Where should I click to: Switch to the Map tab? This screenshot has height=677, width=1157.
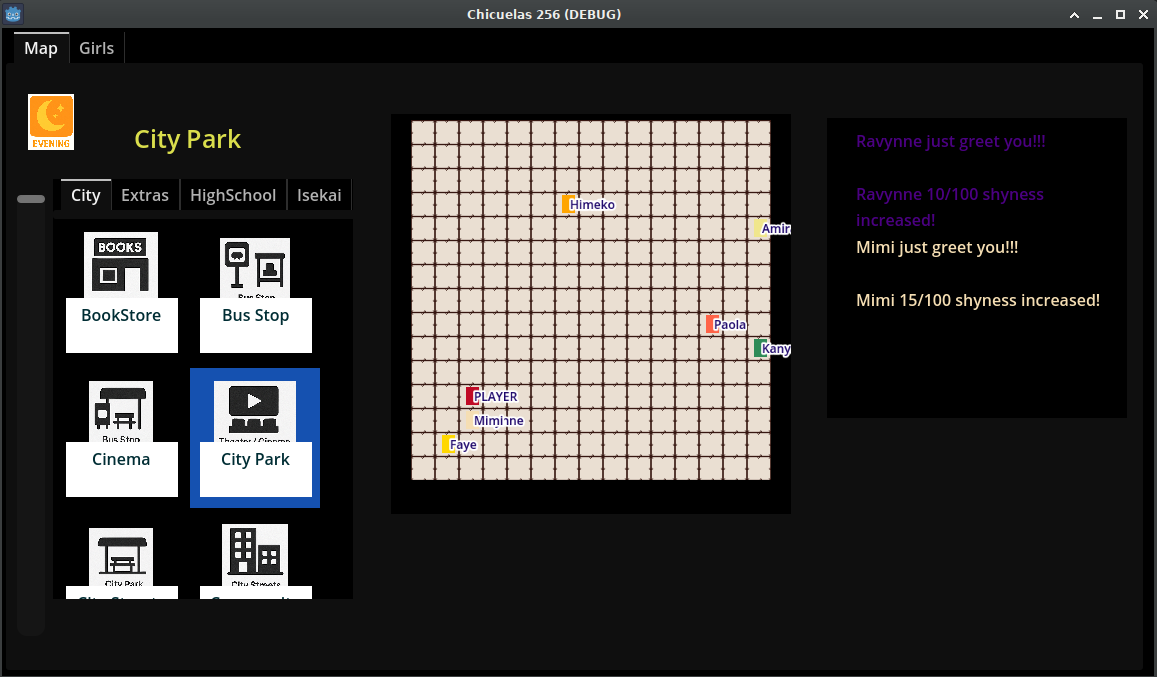(x=41, y=48)
